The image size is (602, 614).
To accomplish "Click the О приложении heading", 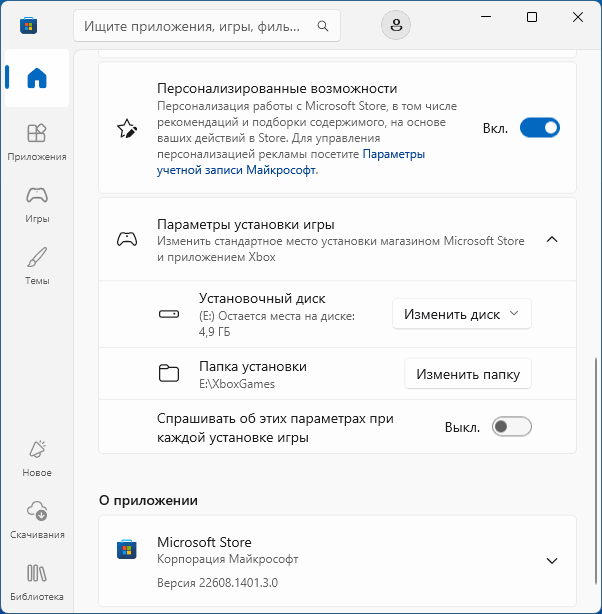I will [x=148, y=500].
